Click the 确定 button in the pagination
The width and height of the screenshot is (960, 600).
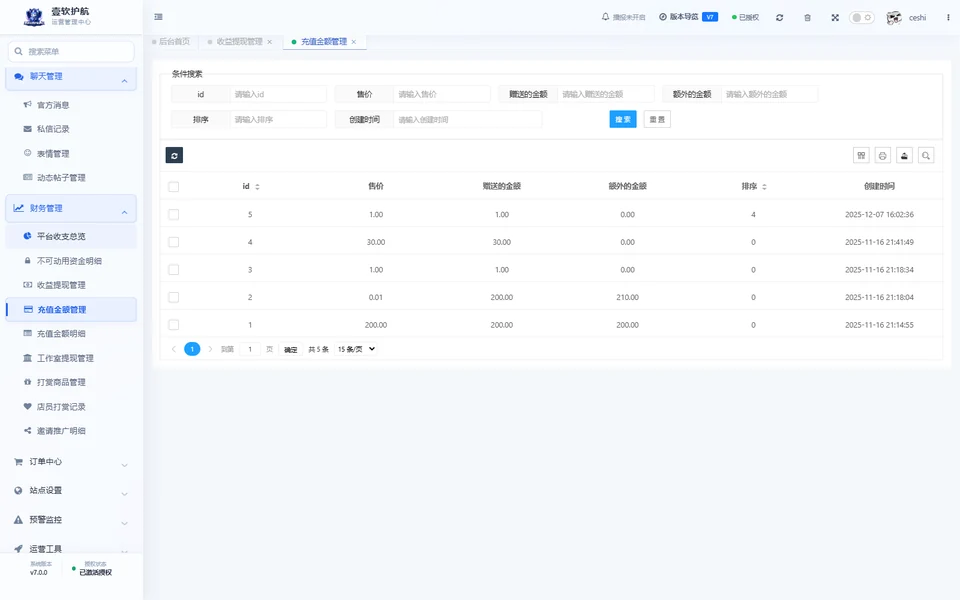point(291,350)
